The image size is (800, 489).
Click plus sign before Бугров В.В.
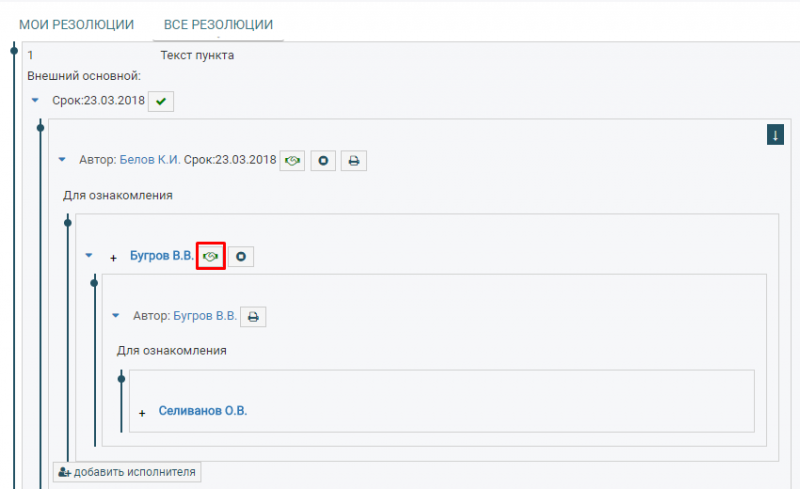point(113,258)
